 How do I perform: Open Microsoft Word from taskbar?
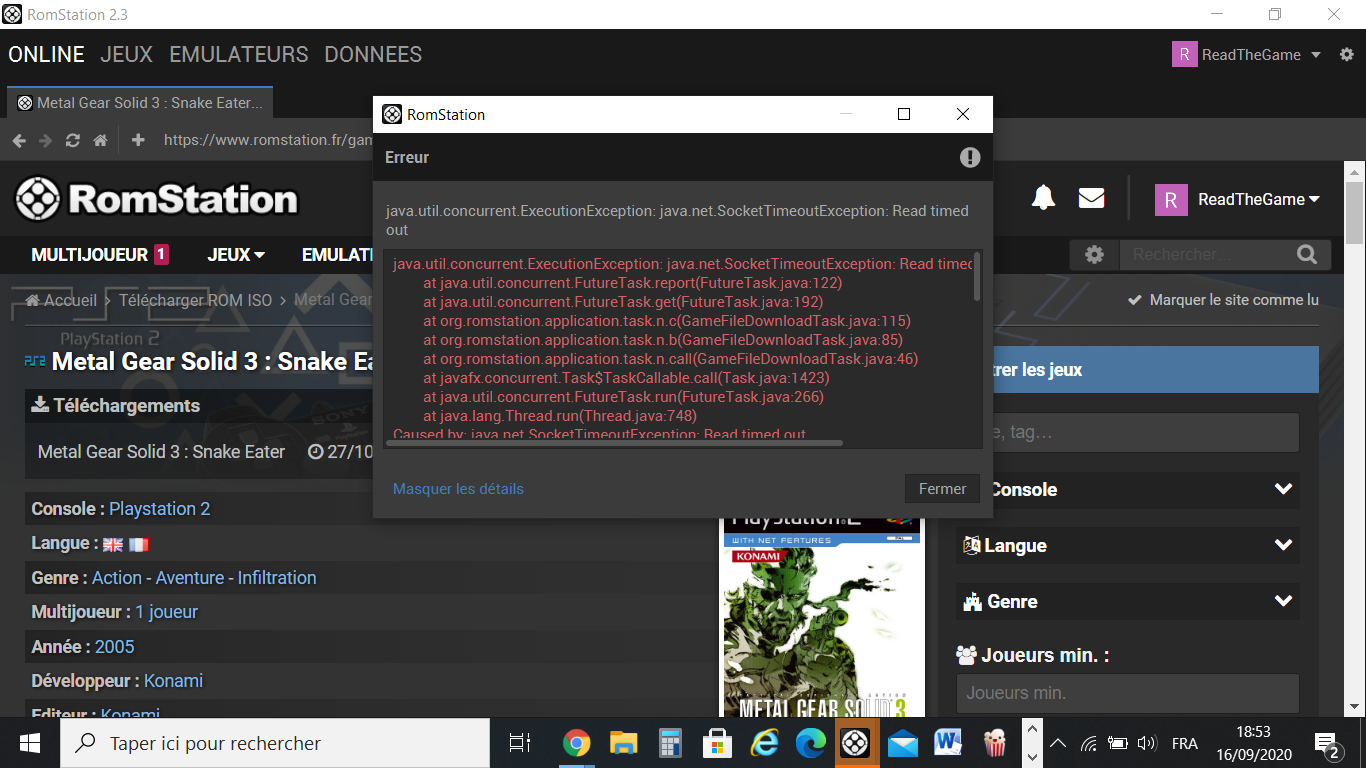pyautogui.click(x=948, y=743)
